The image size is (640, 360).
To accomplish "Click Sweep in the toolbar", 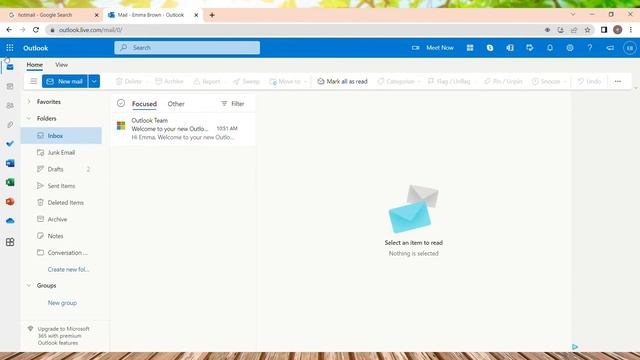I will (x=247, y=81).
